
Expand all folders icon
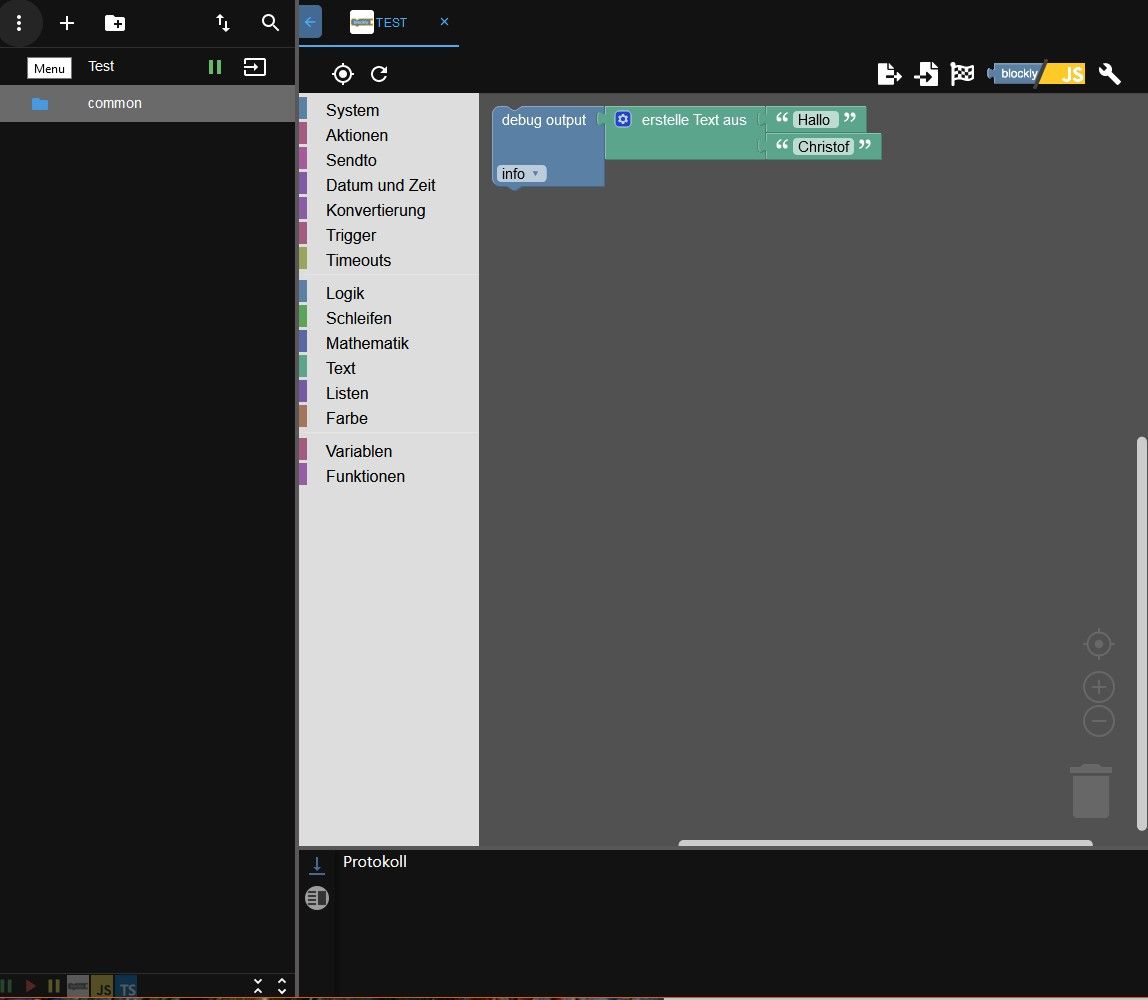pyautogui.click(x=282, y=986)
